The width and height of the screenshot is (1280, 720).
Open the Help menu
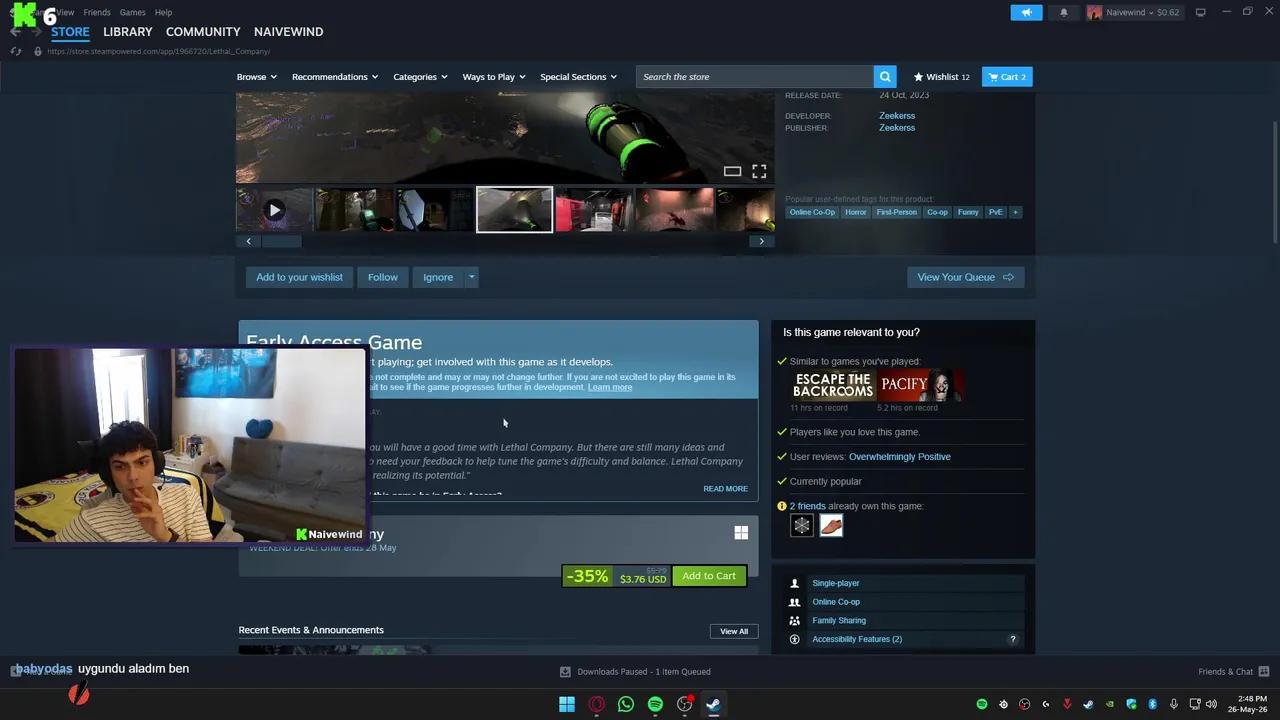(164, 12)
